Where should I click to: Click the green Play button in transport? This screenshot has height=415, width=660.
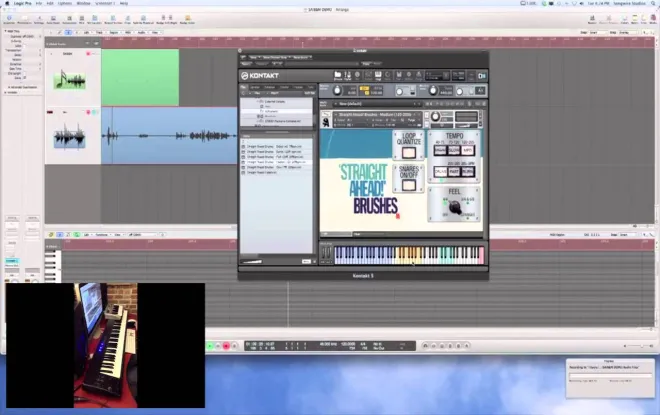[210, 346]
